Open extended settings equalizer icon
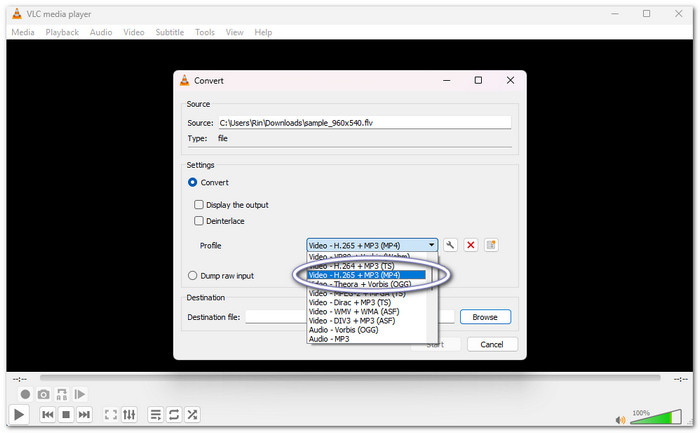700x433 pixels. (129, 415)
